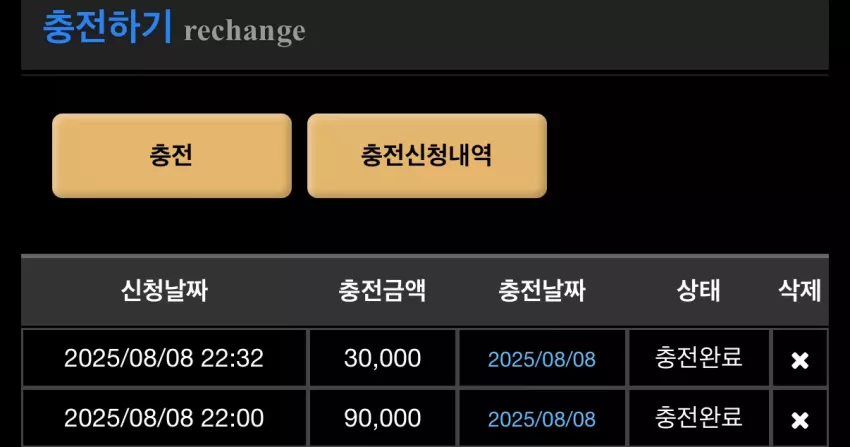Viewport: 850px width, 447px height.
Task: Click the 충전하기 page title
Action: (x=107, y=27)
